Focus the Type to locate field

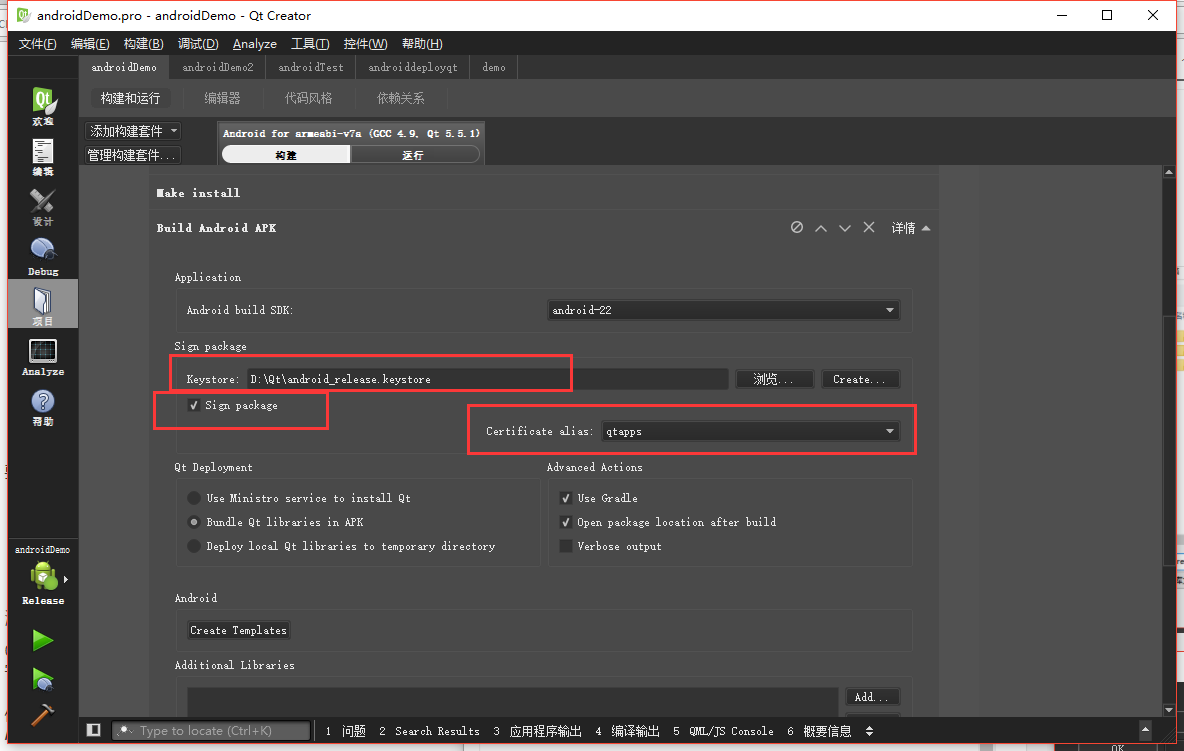[x=211, y=731]
